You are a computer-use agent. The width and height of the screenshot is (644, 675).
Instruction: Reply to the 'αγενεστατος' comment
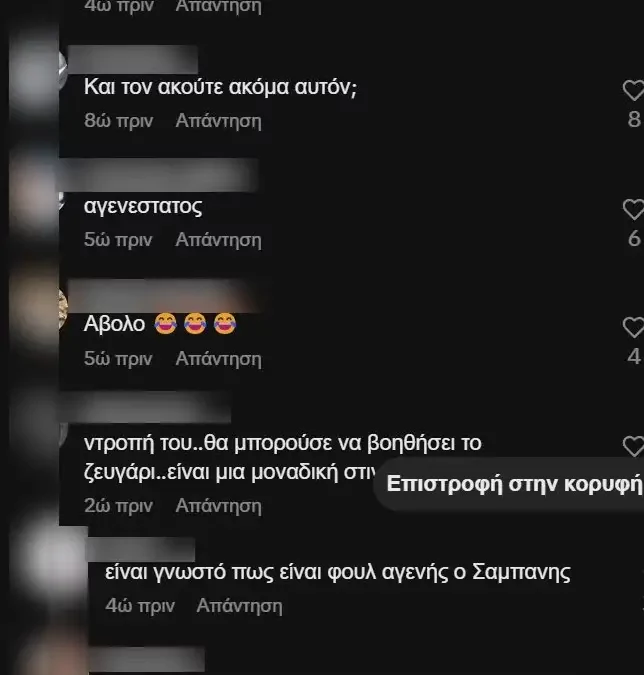(218, 240)
